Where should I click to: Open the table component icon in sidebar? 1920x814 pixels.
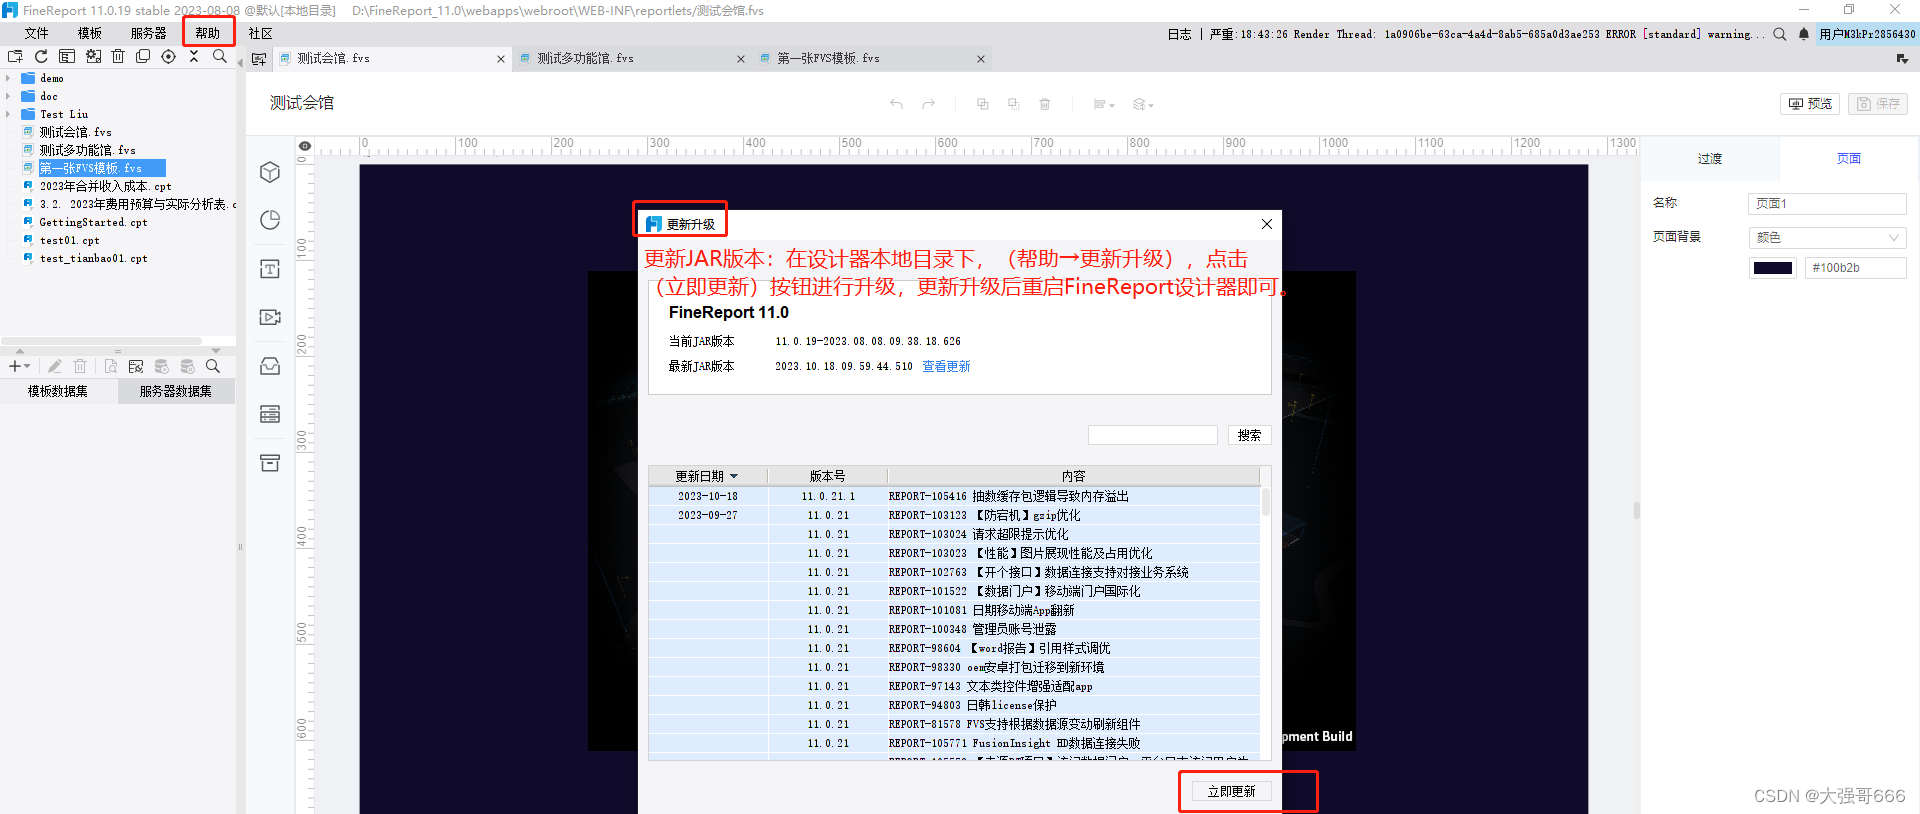click(x=270, y=414)
